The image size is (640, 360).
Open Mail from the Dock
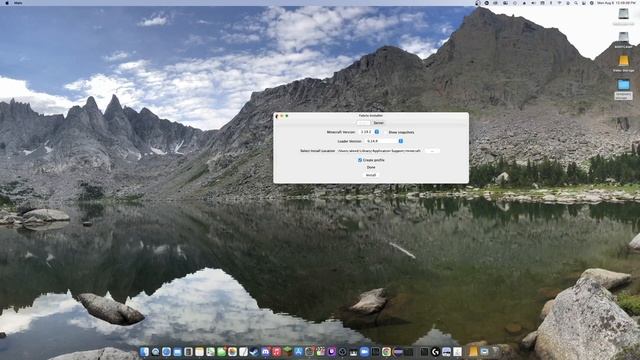[178, 351]
